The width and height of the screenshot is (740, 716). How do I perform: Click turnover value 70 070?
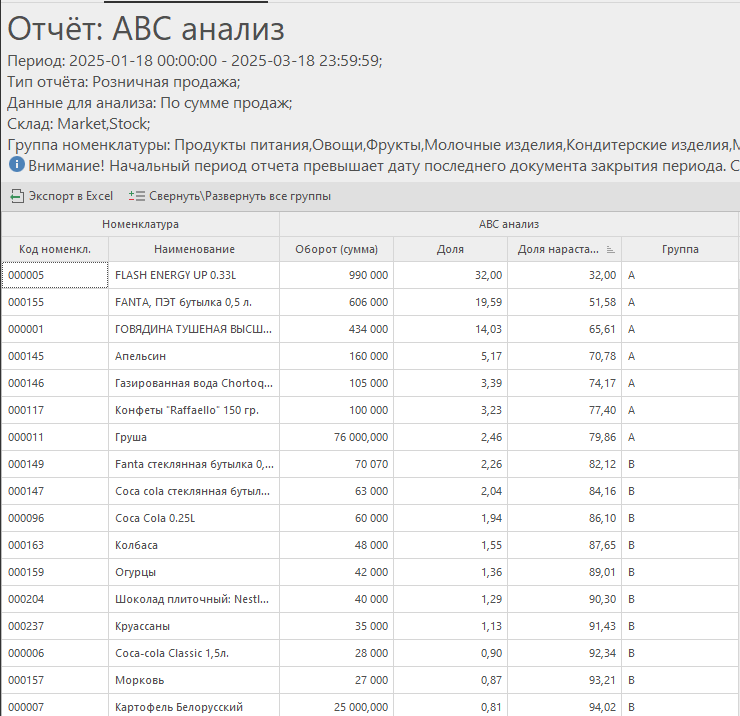point(336,464)
